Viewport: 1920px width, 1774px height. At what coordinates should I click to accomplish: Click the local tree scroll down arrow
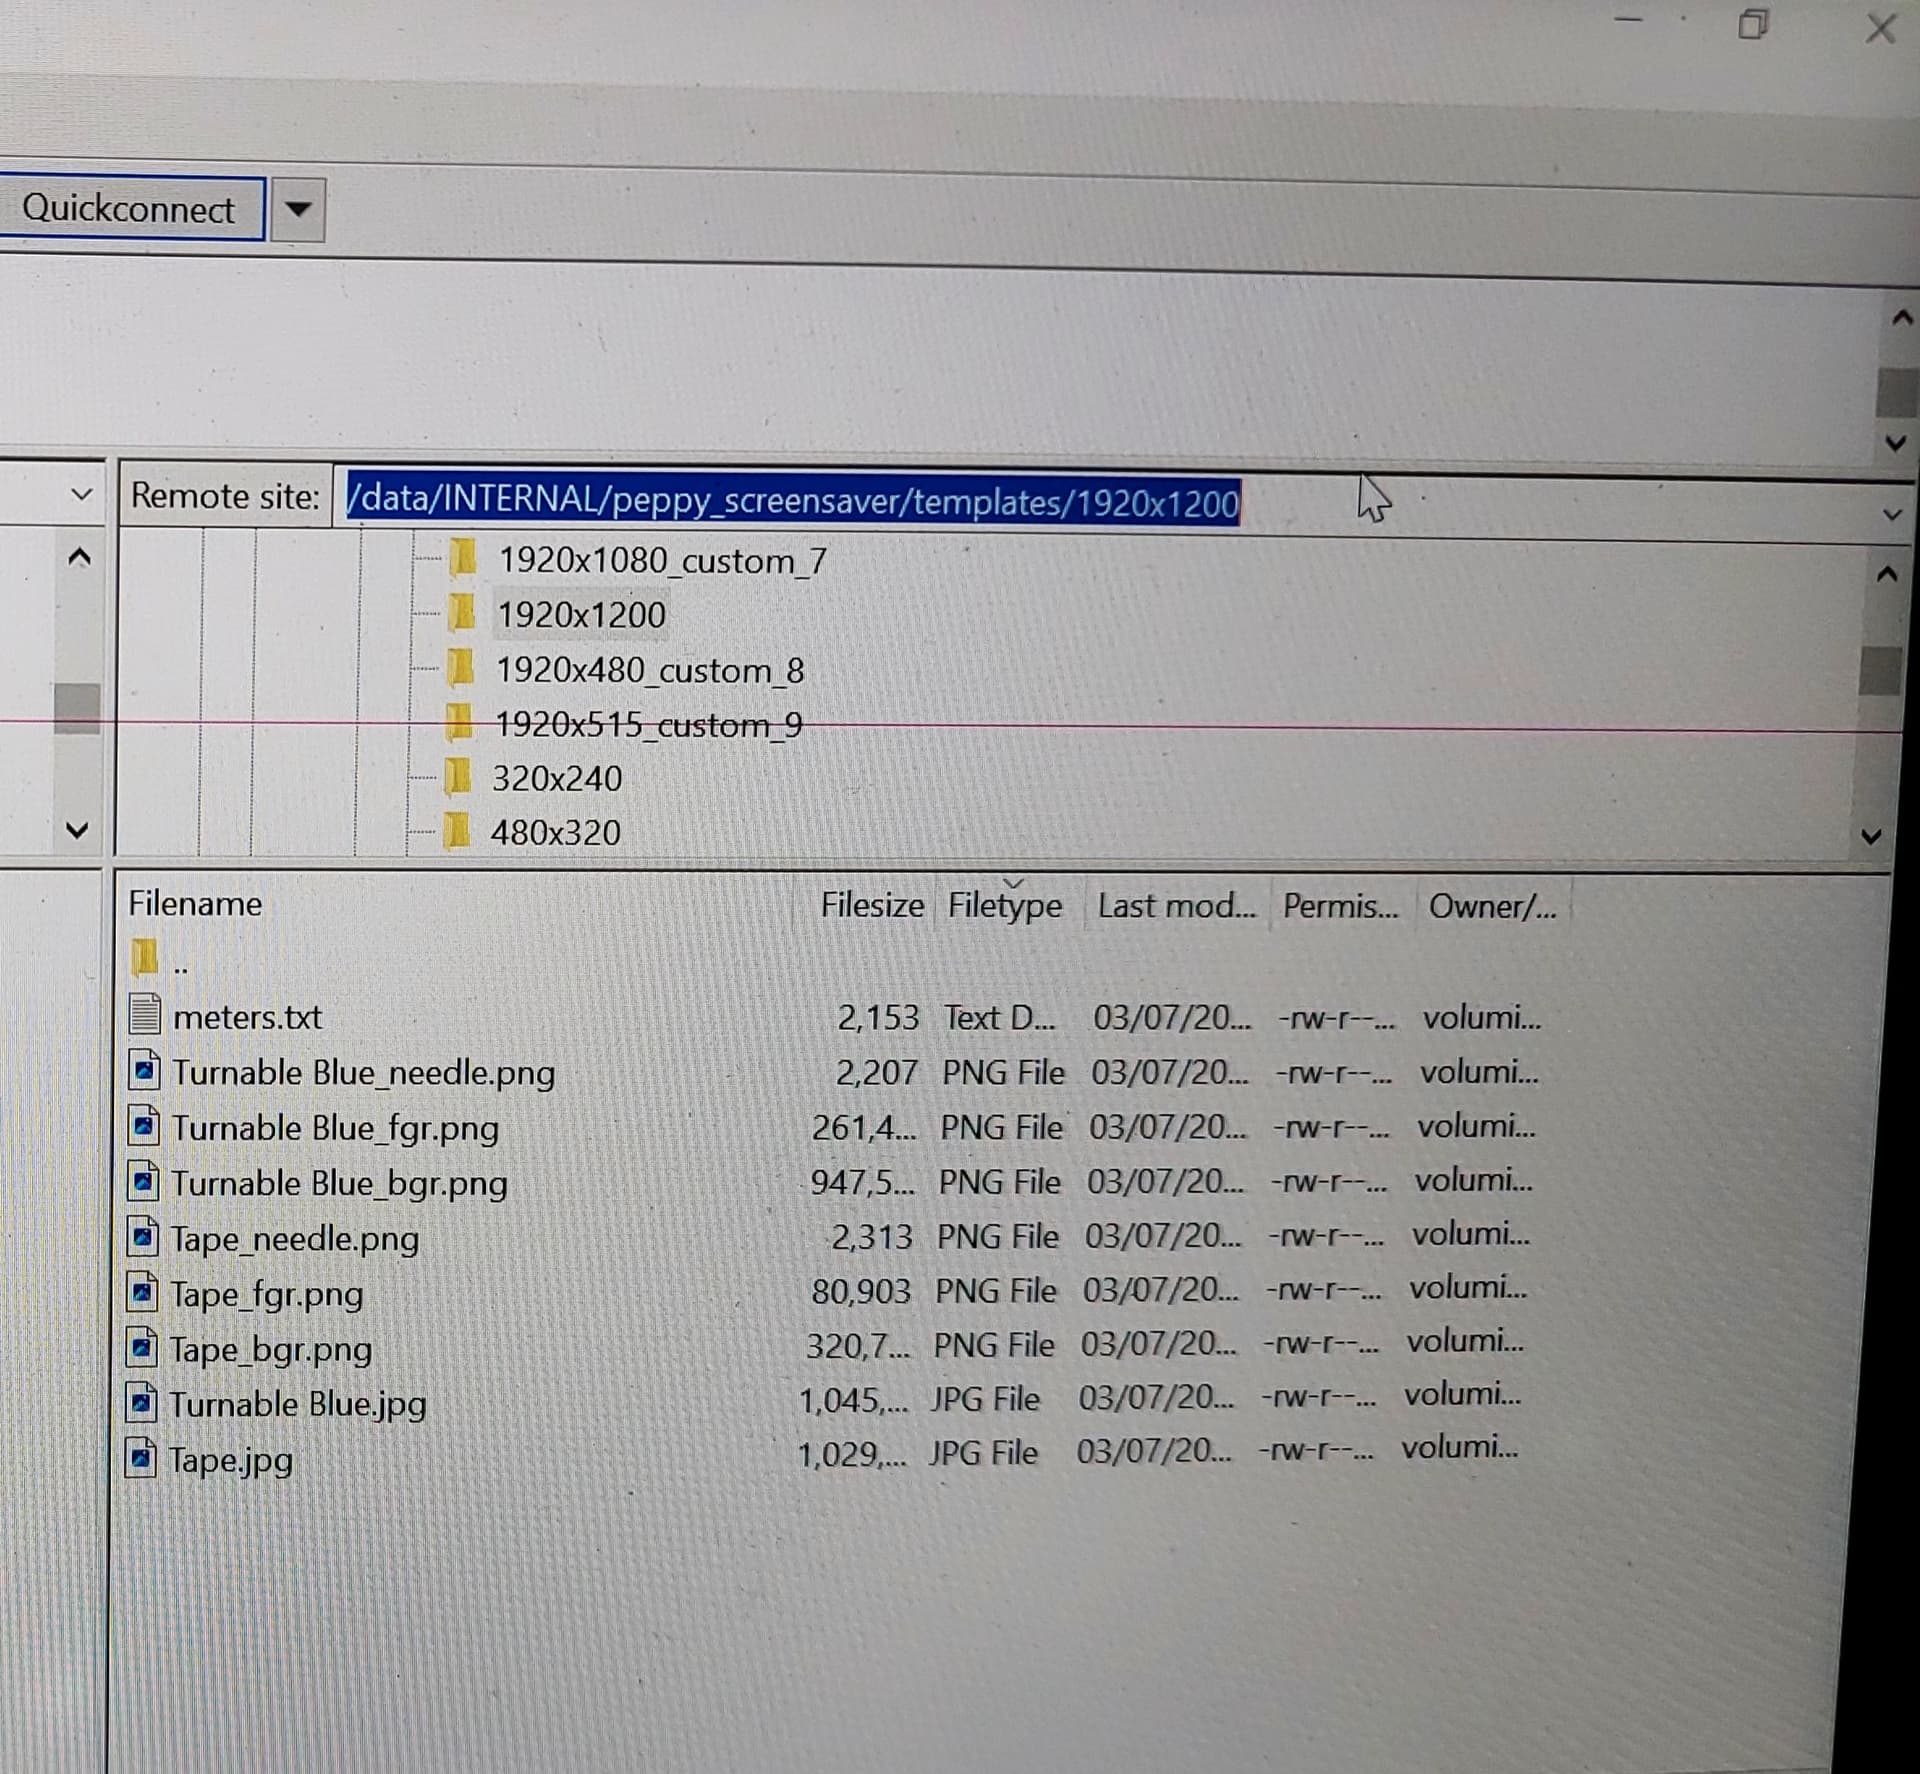coord(76,830)
